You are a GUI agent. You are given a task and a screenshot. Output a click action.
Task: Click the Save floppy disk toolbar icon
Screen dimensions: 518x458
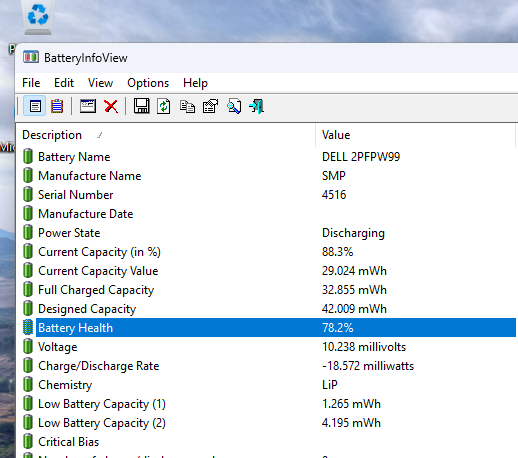click(x=141, y=106)
